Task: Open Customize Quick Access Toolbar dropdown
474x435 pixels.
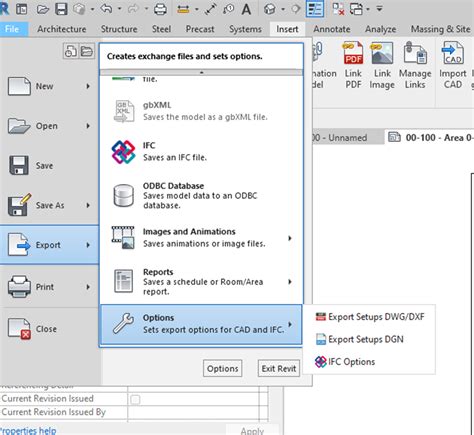Action: (x=379, y=9)
